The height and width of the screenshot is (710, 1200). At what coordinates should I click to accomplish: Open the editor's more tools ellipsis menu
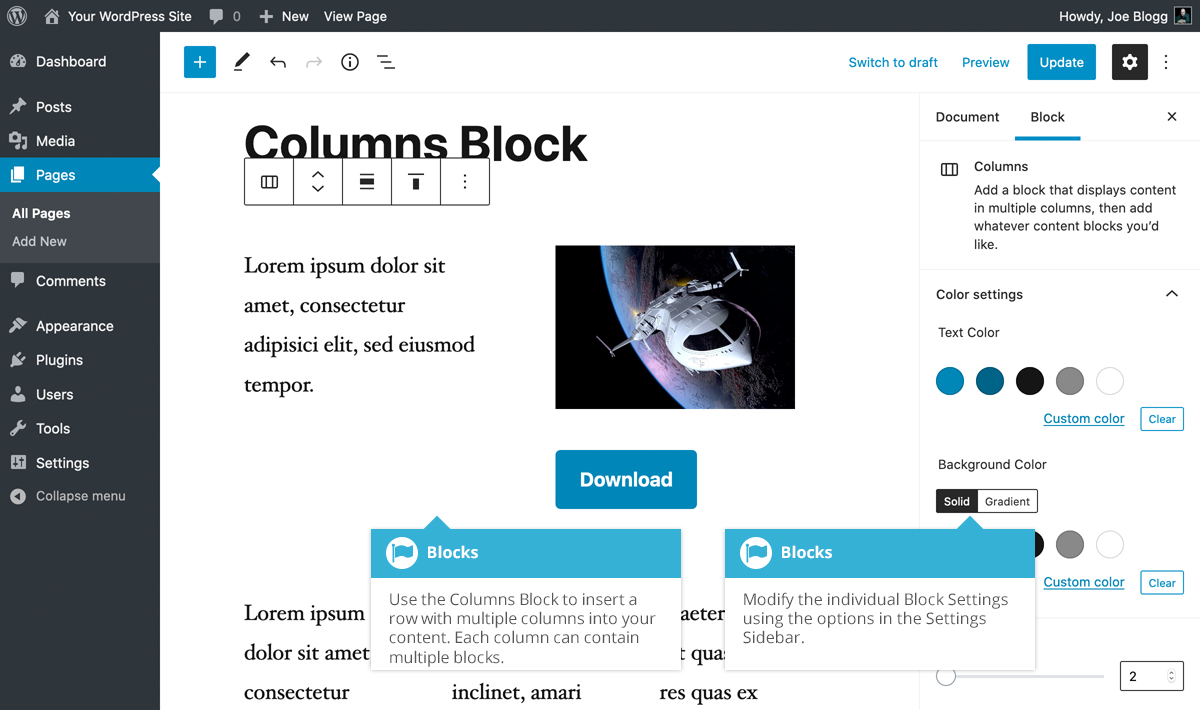(x=1166, y=62)
